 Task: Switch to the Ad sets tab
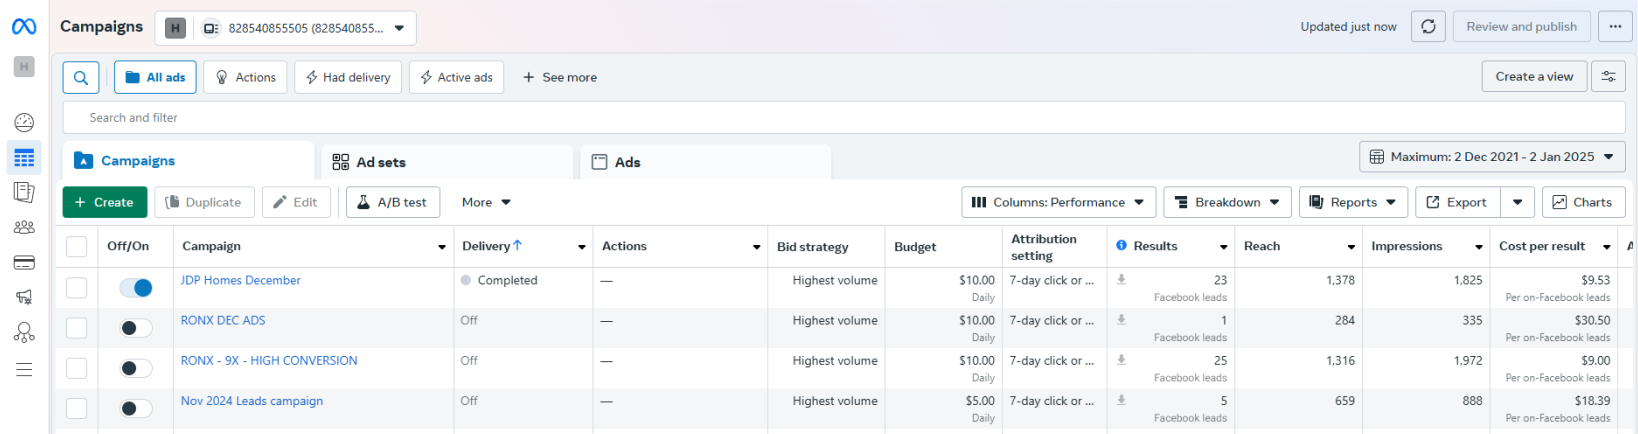(x=380, y=162)
